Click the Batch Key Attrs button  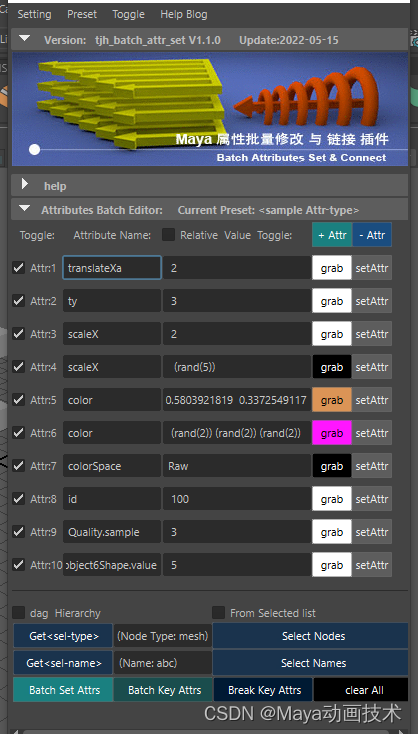coord(163,690)
